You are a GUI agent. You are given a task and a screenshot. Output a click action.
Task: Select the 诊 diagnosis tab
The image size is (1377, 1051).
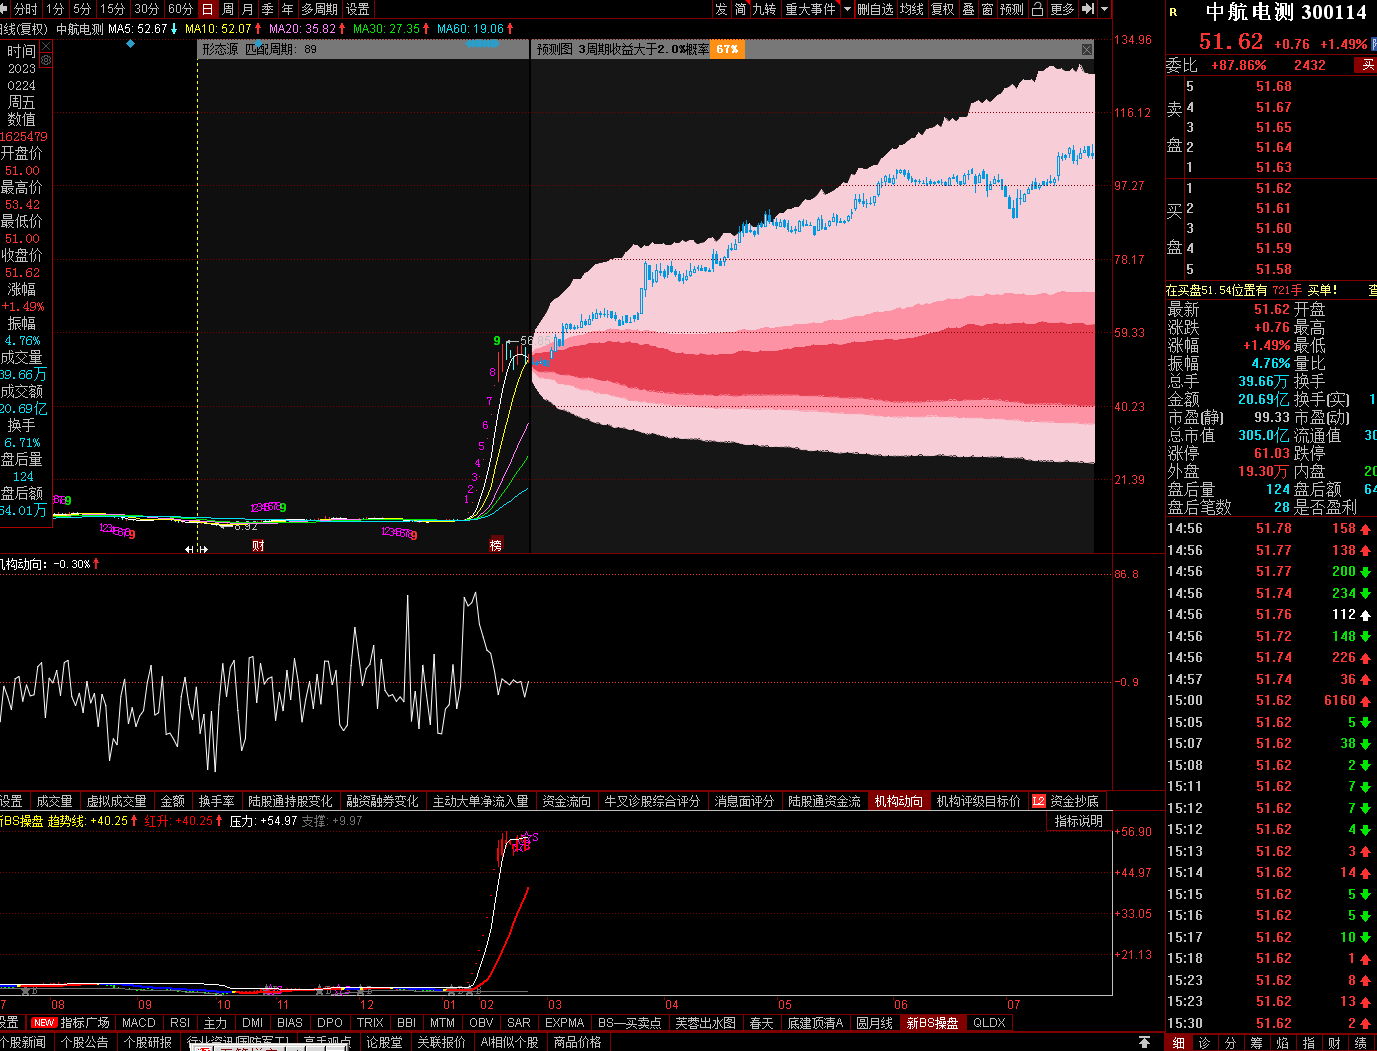(x=1204, y=1042)
